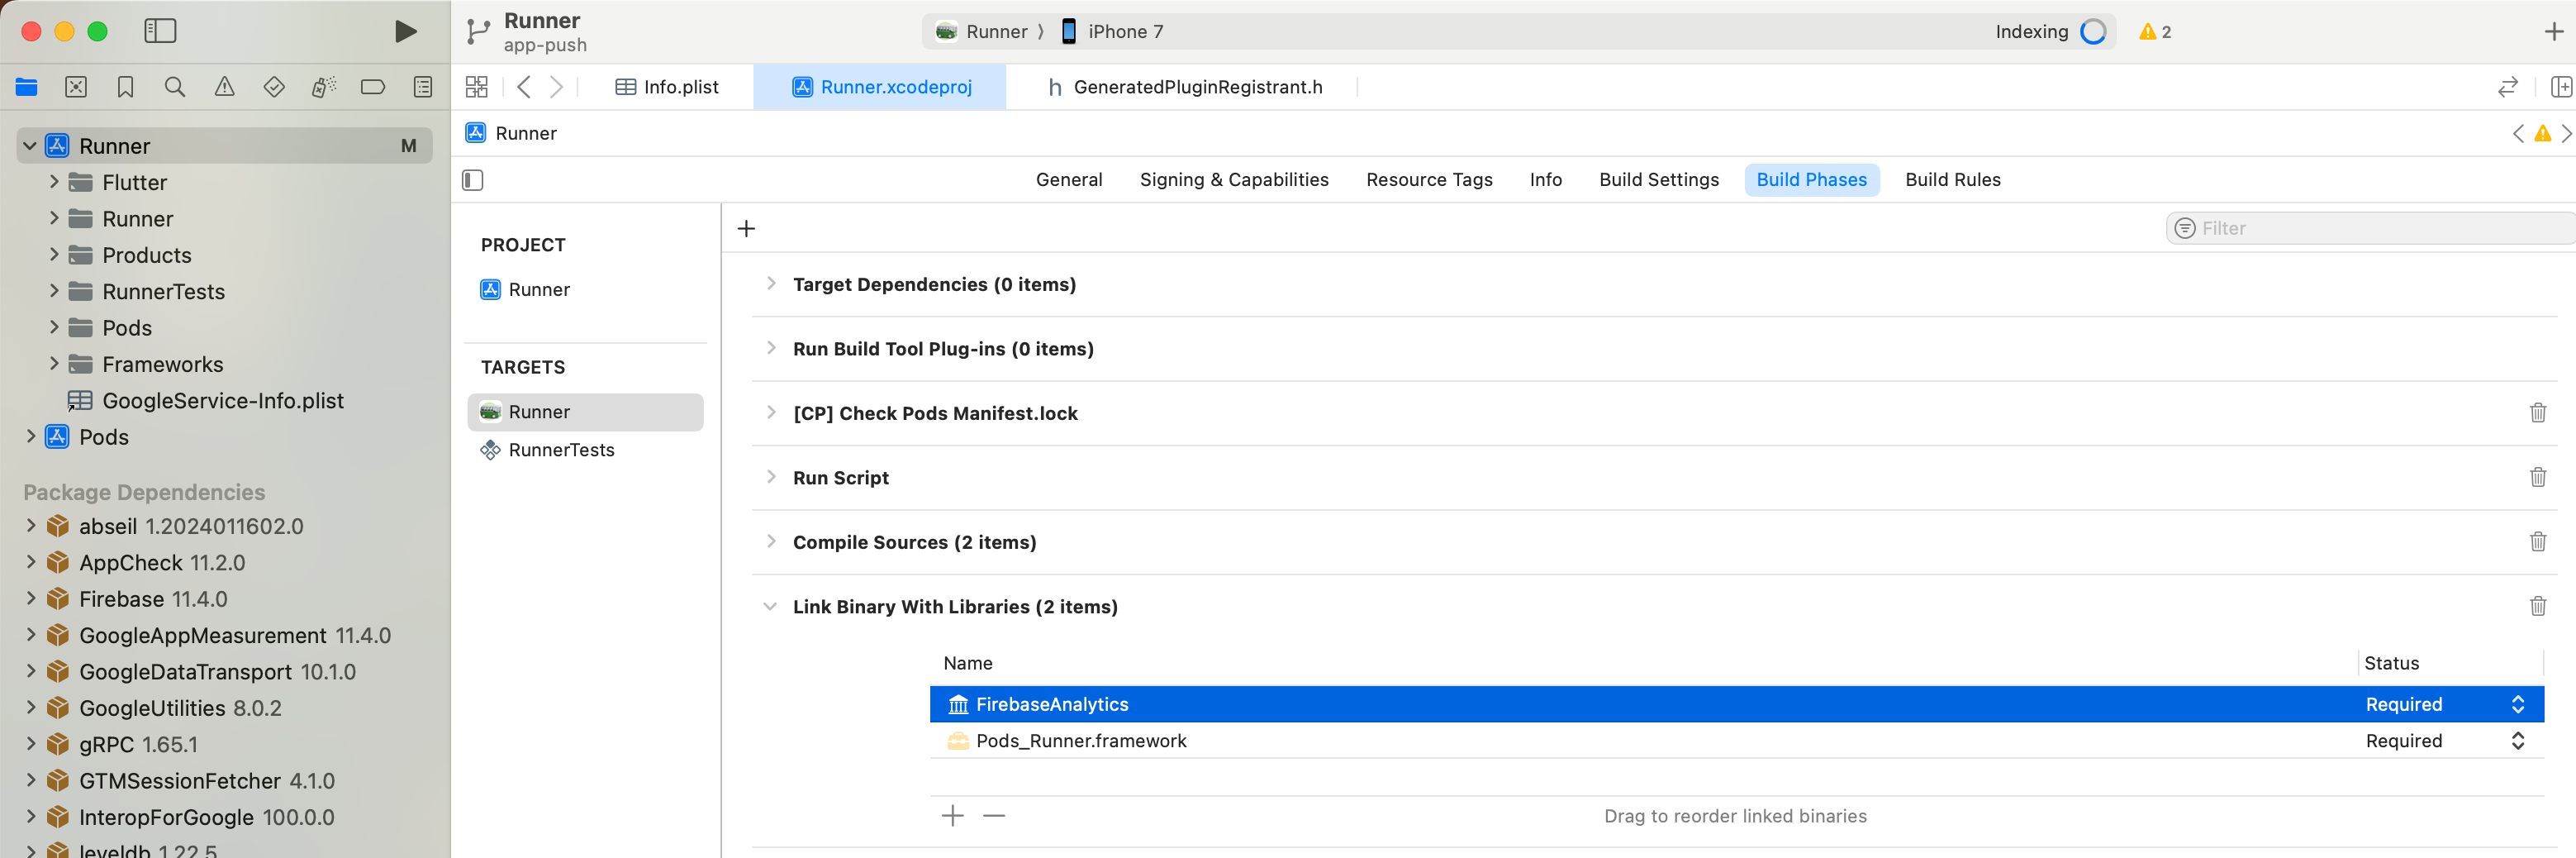Click the build phases Filter field
Screen dimensions: 2576x858
2370,228
